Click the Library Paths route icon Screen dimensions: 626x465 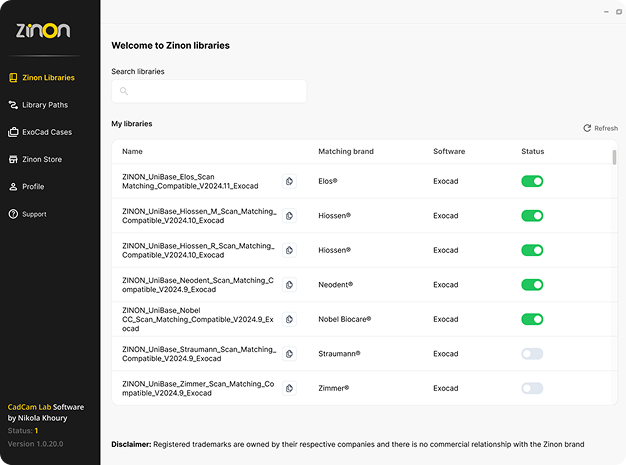[x=13, y=105]
